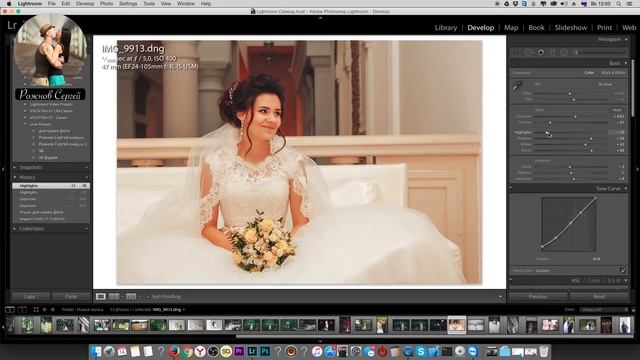Open White Balance As Shot dropdown

point(606,84)
